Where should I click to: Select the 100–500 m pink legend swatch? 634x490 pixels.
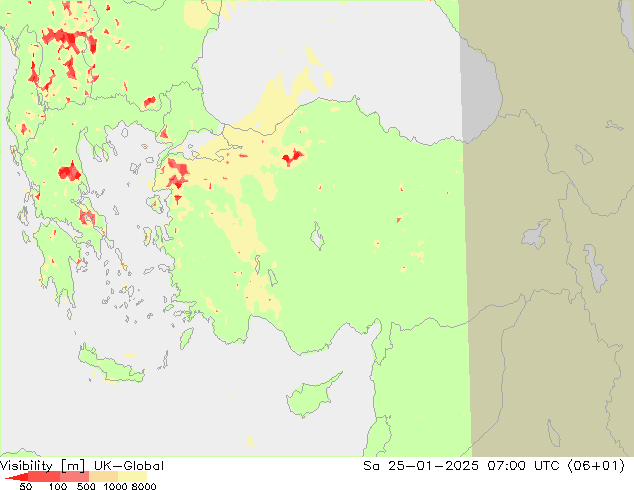[74, 476]
